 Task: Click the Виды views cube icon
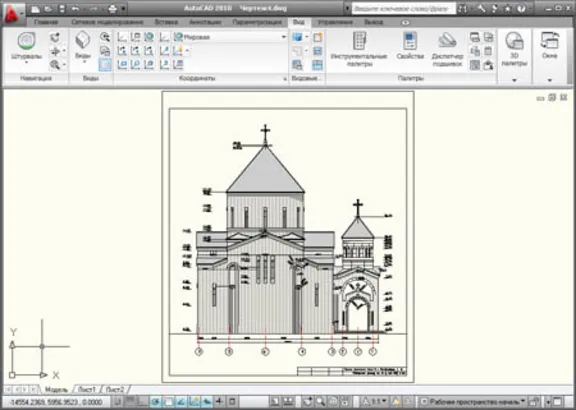click(83, 40)
